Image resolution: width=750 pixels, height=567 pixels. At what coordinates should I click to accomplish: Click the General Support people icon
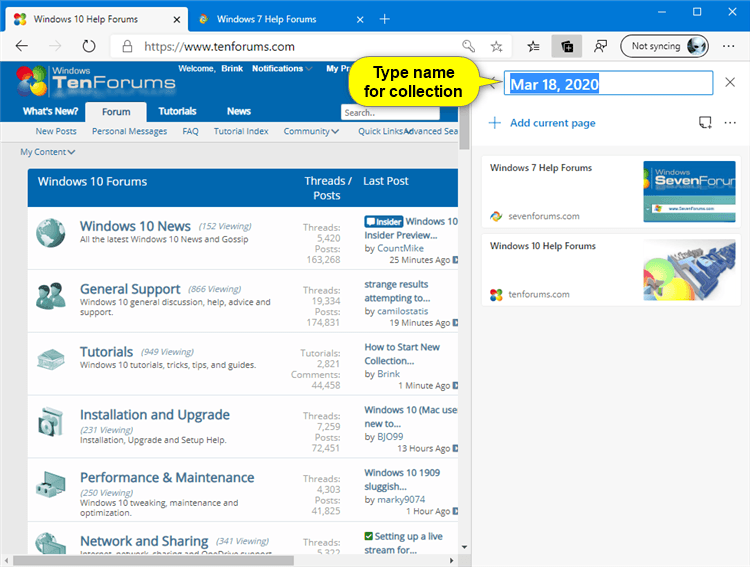point(51,296)
